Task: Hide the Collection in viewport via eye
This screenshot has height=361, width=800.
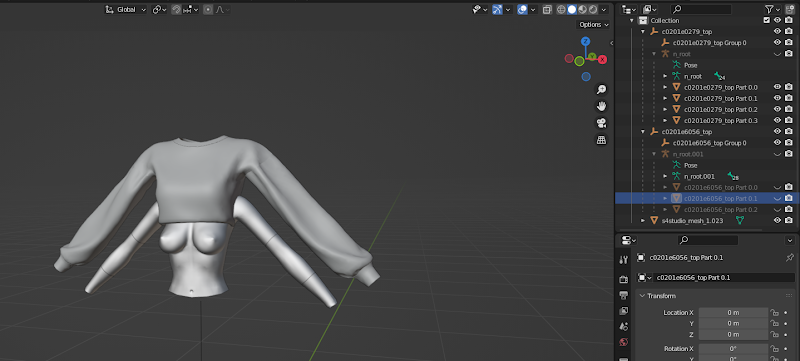Action: point(778,20)
